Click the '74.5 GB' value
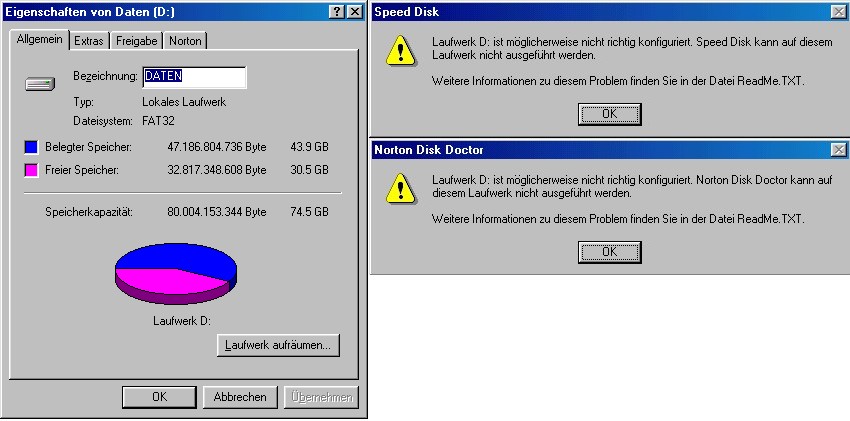This screenshot has height=421, width=850. 310,212
